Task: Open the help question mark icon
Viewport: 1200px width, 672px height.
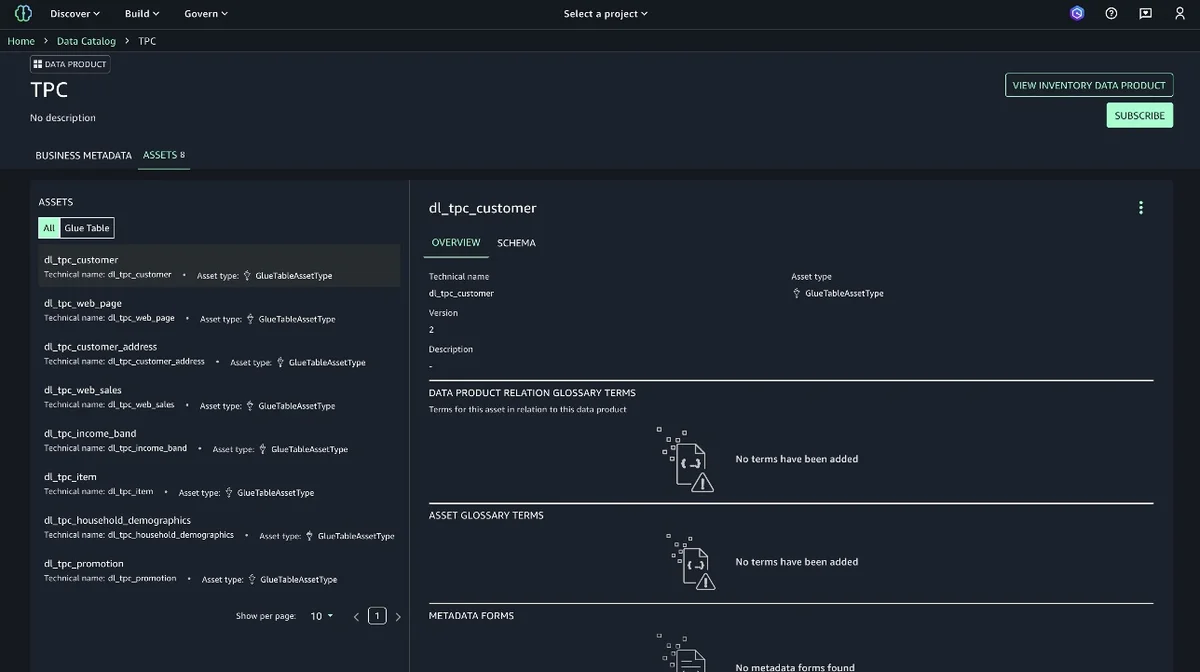Action: pyautogui.click(x=1111, y=13)
